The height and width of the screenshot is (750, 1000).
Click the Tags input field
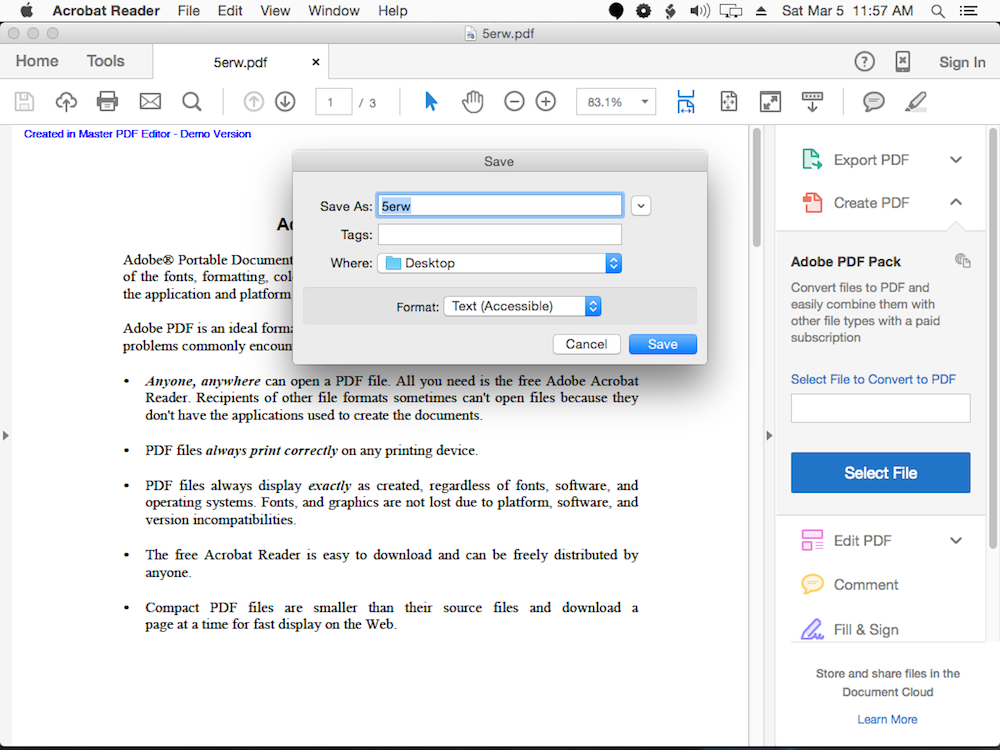(x=499, y=234)
